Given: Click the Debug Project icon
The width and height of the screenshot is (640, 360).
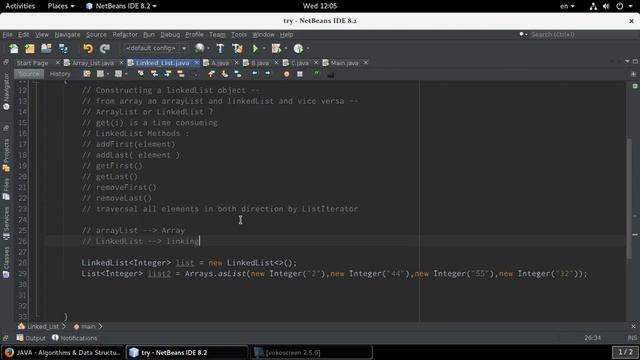Looking at the screenshot, I should point(276,49).
